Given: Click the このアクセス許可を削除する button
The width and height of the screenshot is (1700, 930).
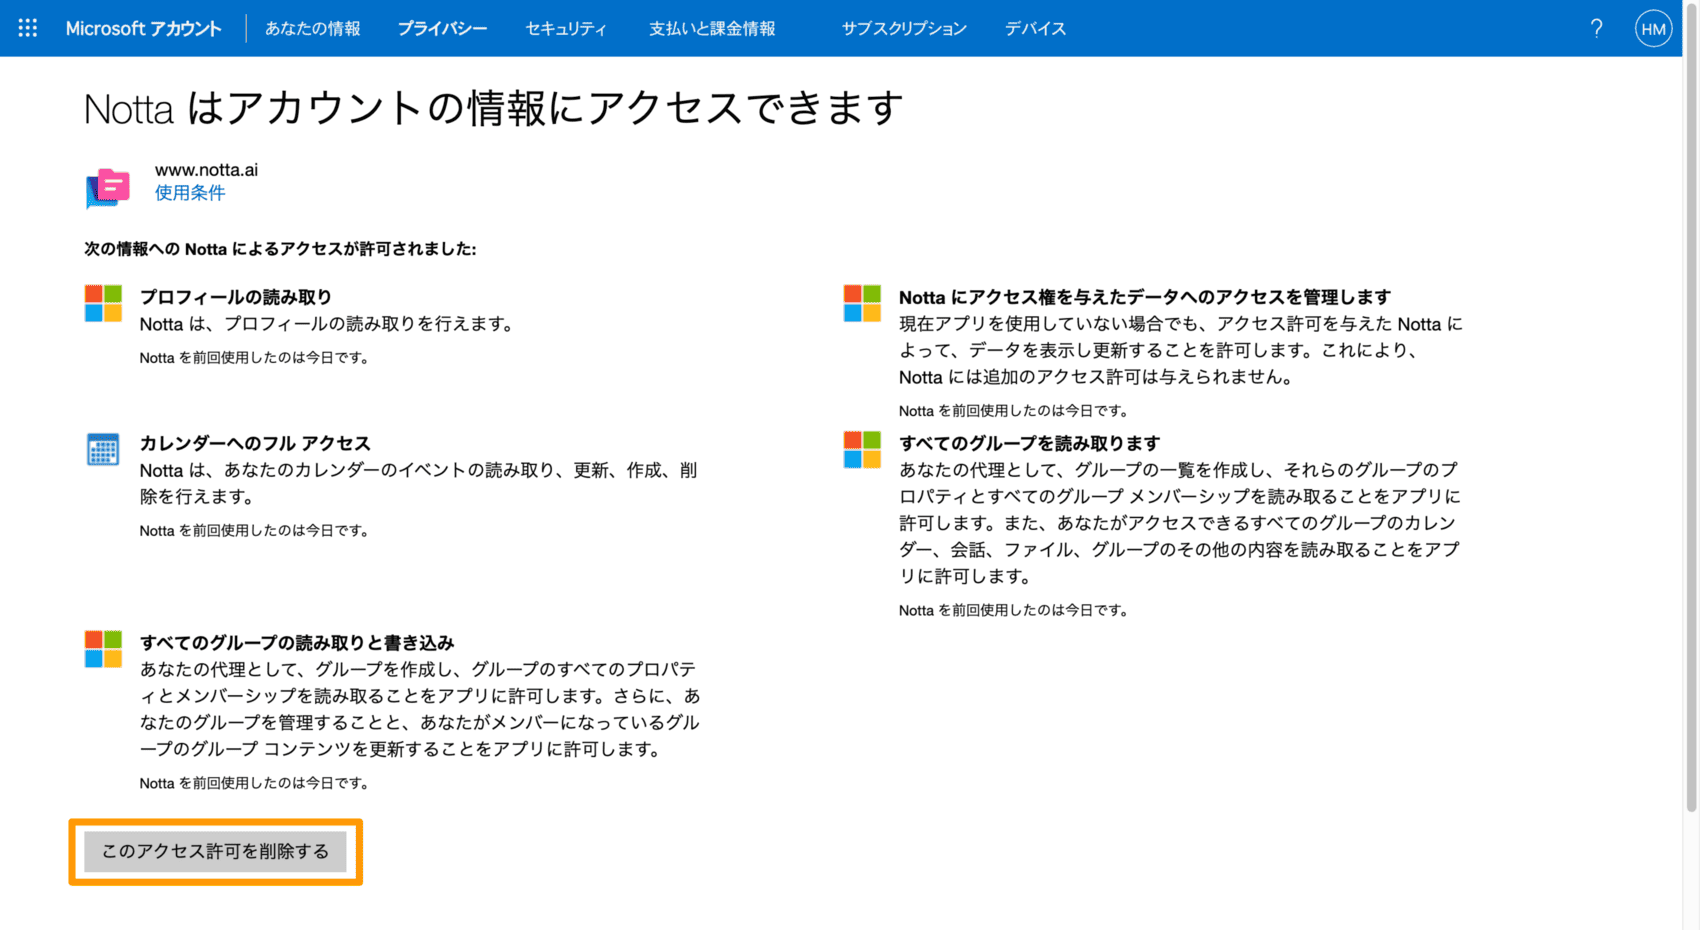Looking at the screenshot, I should [215, 851].
